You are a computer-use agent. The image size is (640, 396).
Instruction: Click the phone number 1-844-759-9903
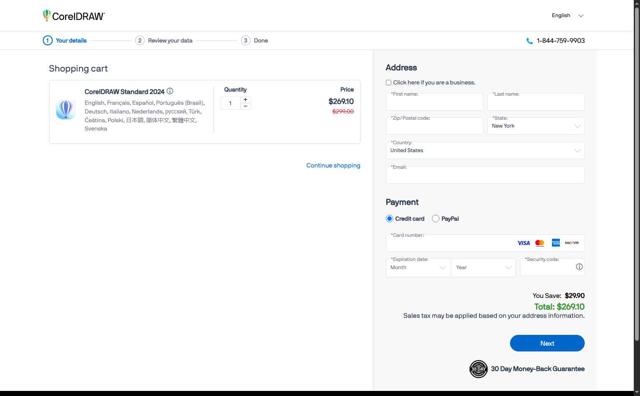[x=560, y=40]
